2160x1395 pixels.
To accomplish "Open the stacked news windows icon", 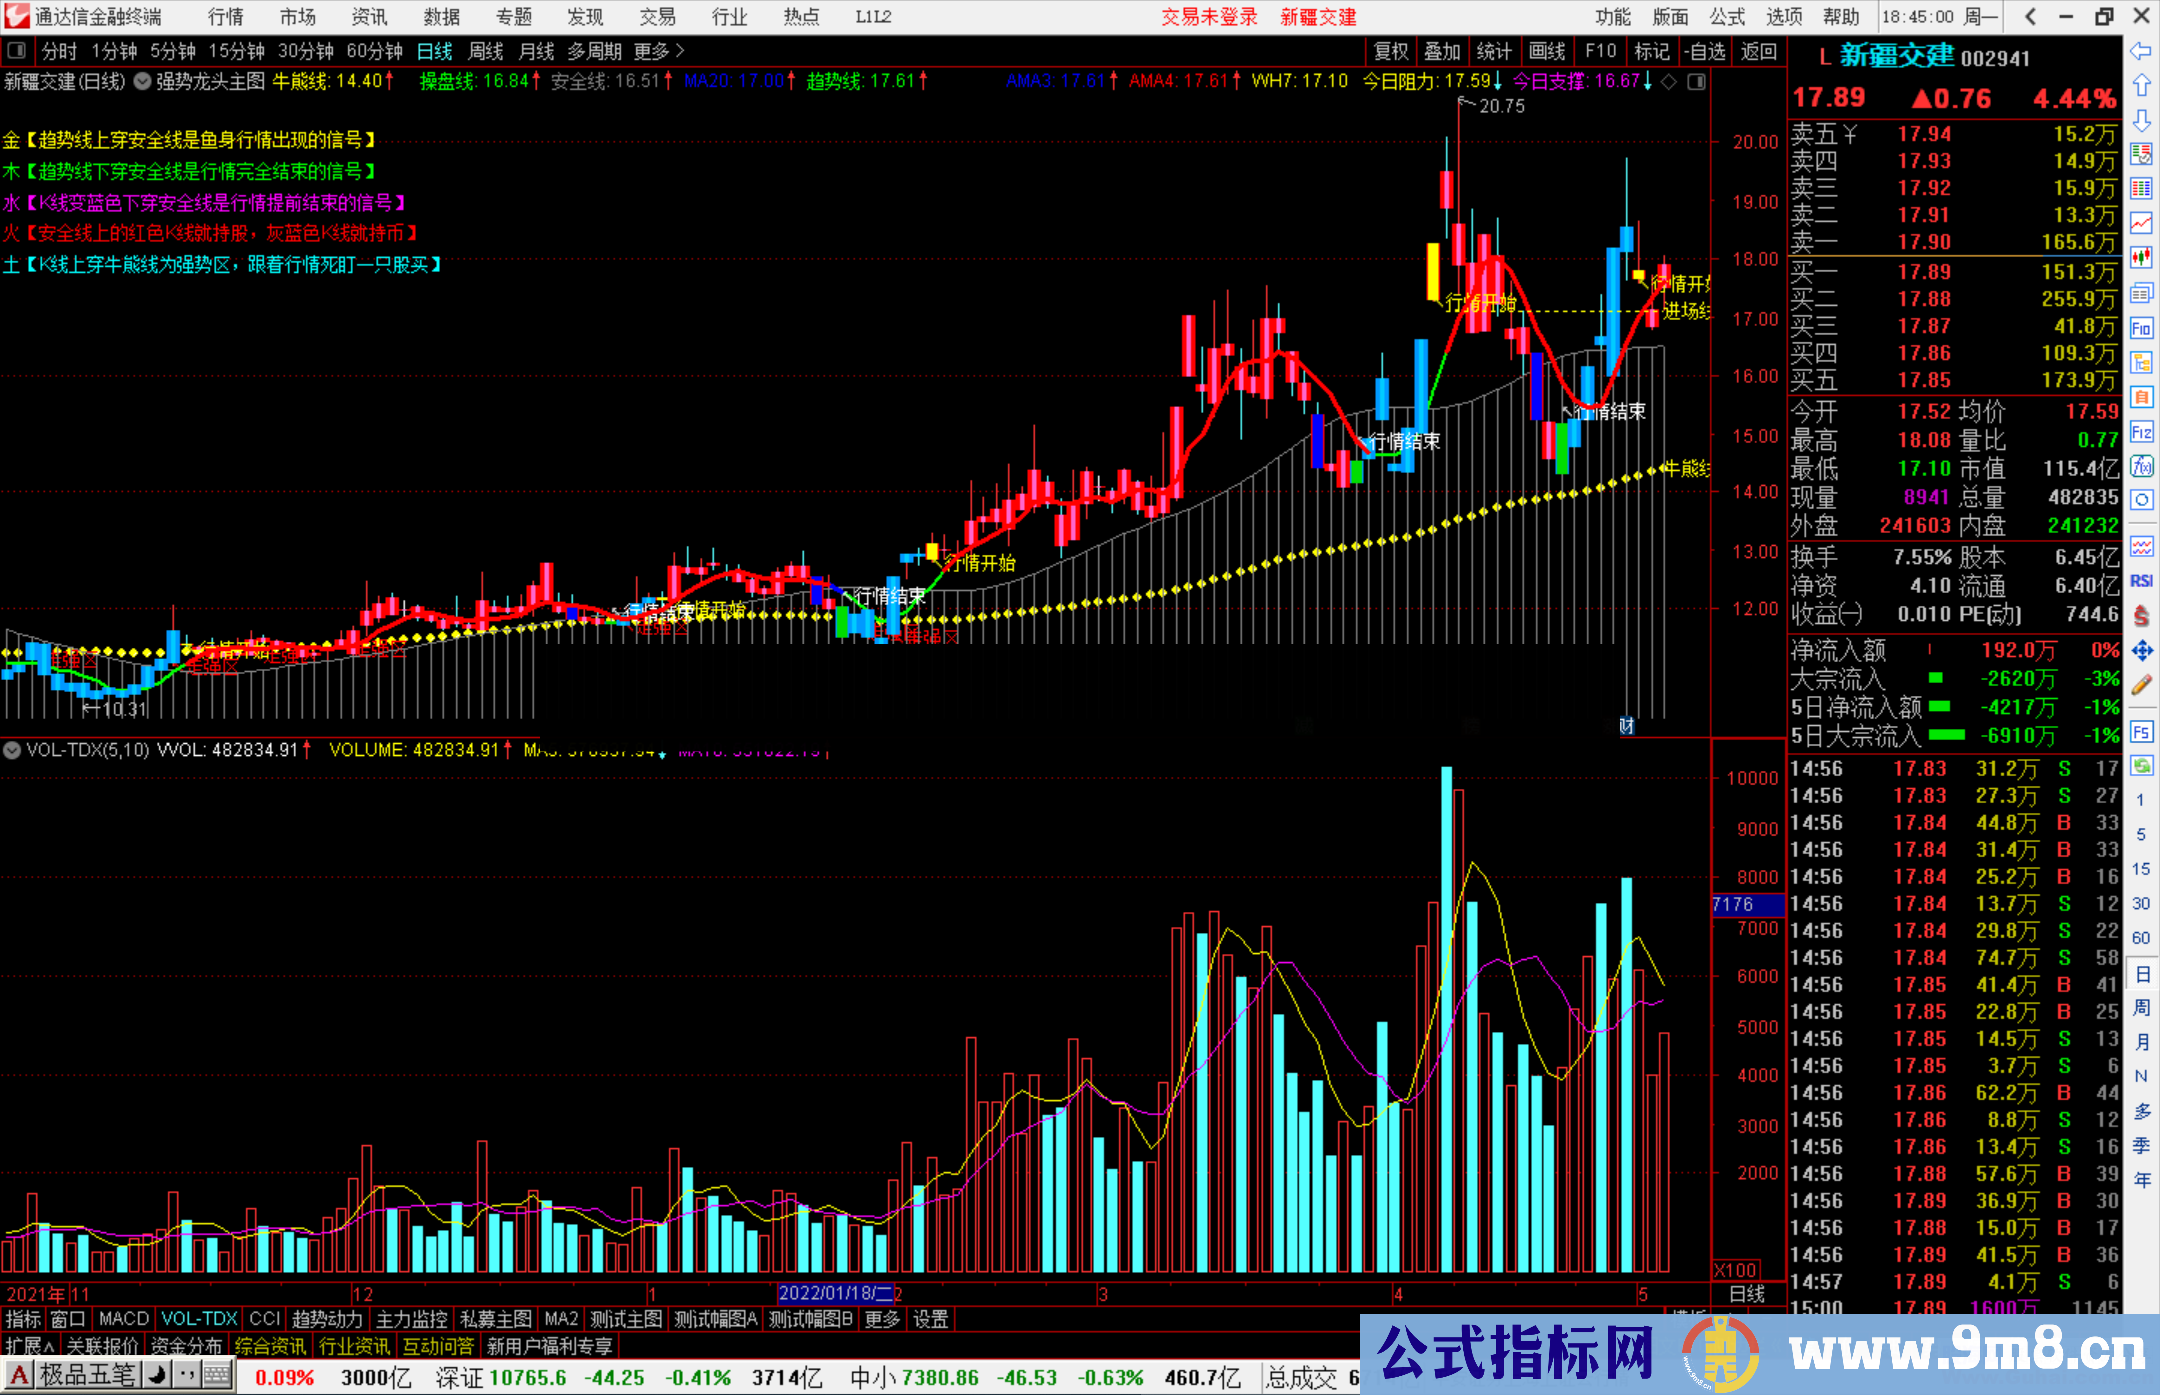I will click(x=2141, y=293).
